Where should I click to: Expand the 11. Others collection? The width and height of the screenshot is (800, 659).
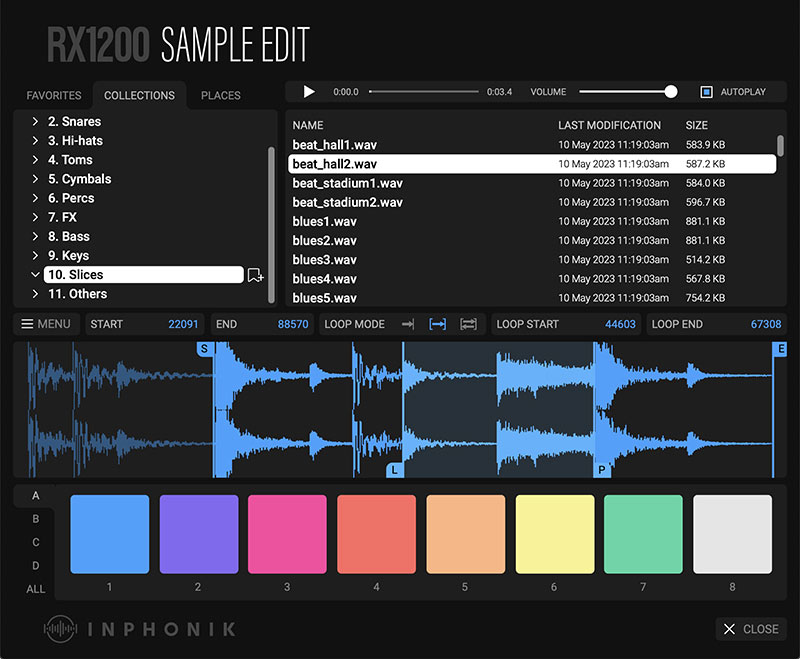click(x=35, y=294)
